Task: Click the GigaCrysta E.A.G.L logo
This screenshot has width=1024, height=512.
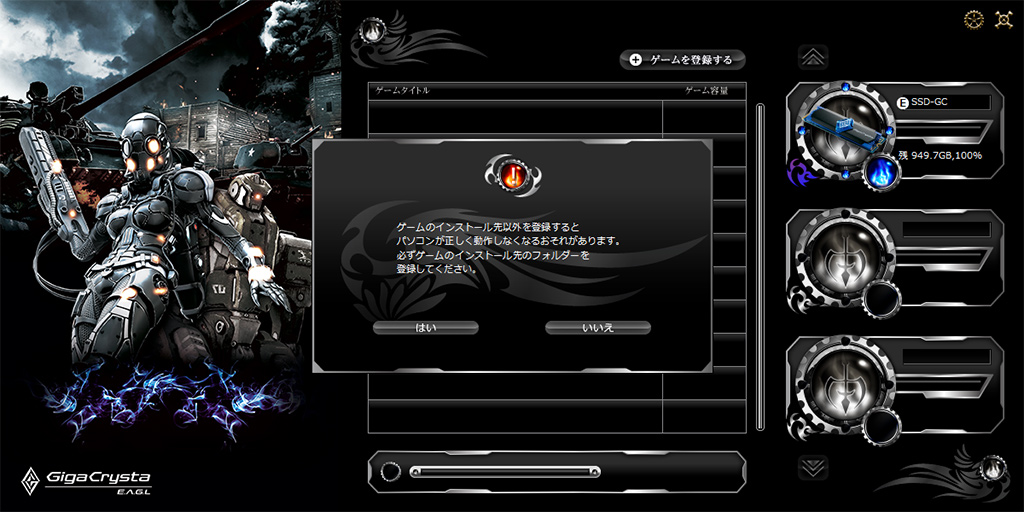Action: pos(86,481)
